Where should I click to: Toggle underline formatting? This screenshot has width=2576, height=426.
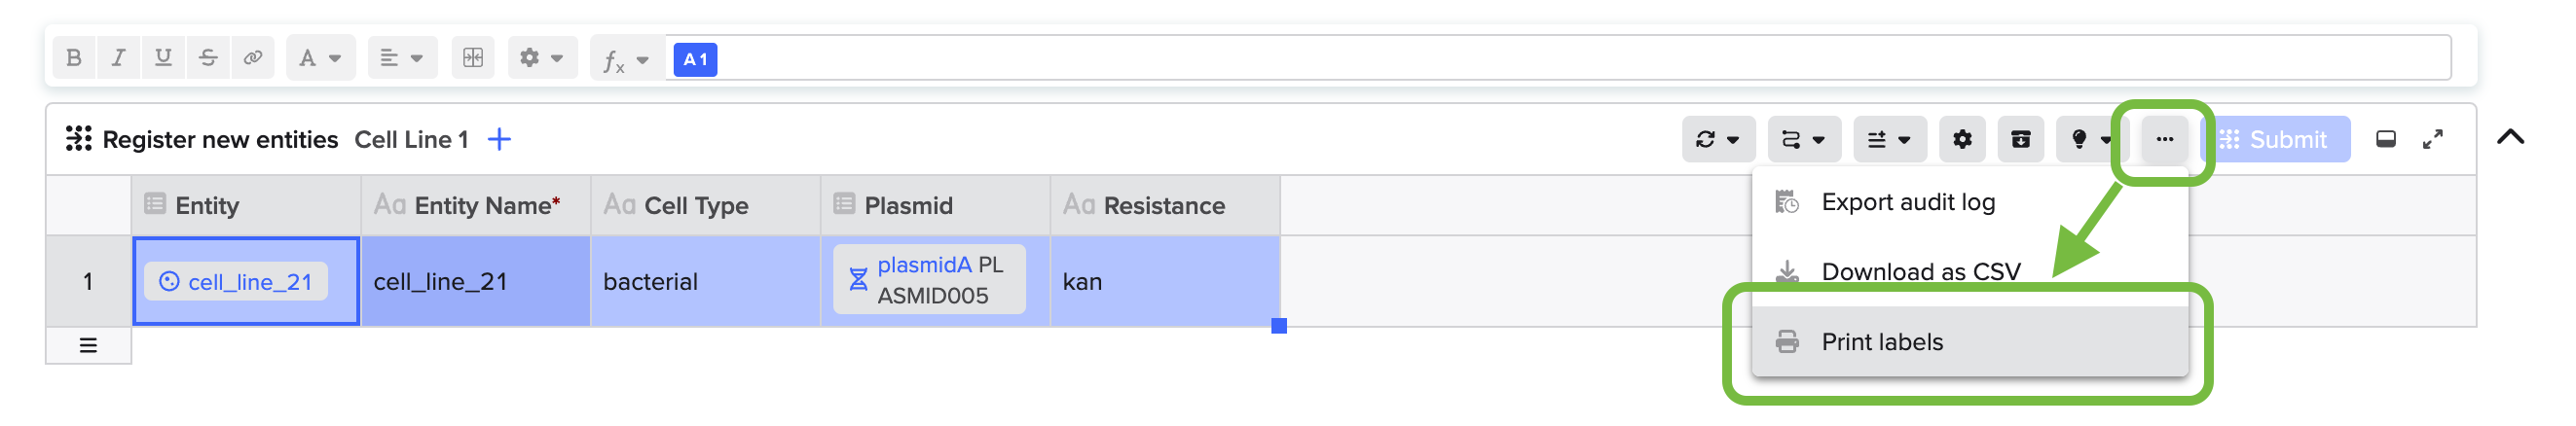163,58
